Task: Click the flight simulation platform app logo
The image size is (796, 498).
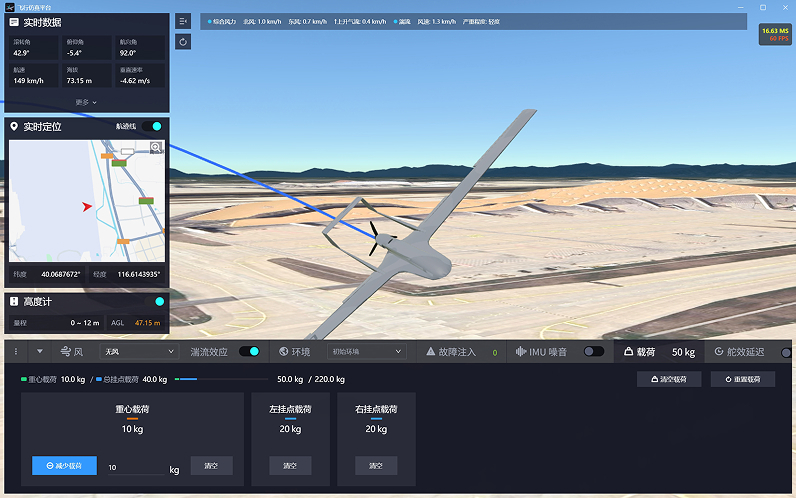Action: tap(10, 7)
